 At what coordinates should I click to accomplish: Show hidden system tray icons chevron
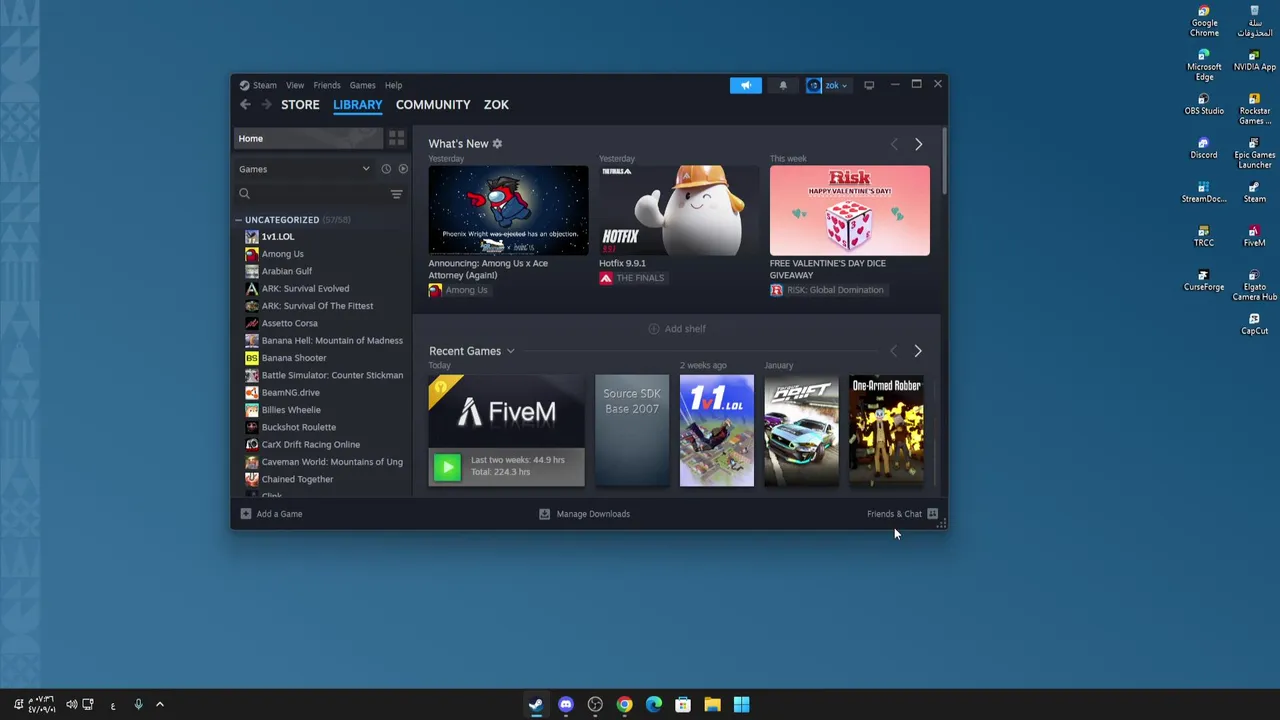[x=159, y=705]
